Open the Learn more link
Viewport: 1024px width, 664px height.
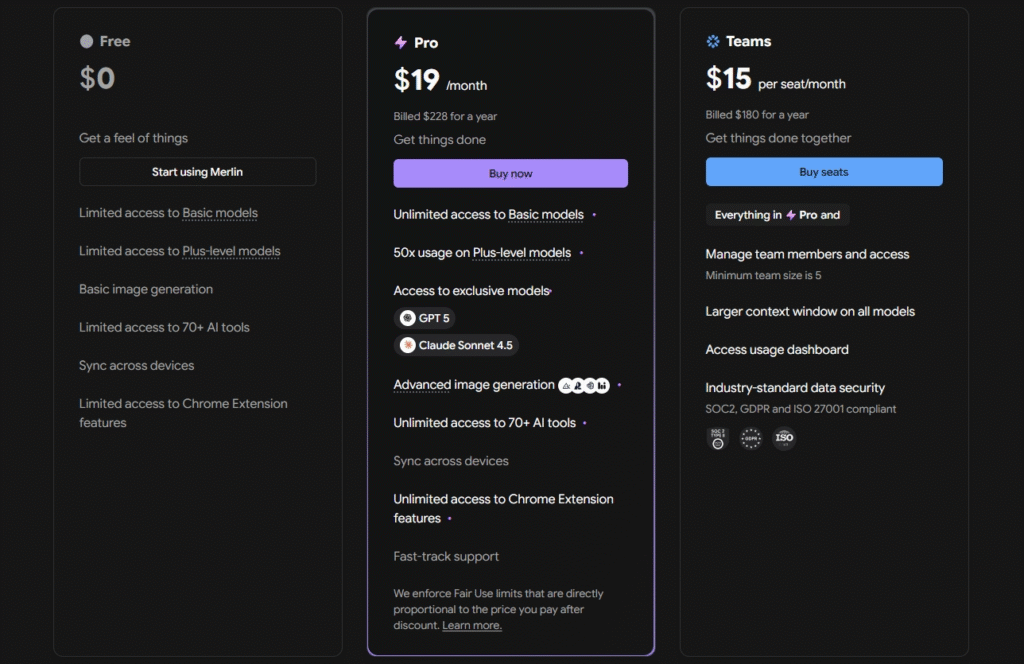(471, 625)
